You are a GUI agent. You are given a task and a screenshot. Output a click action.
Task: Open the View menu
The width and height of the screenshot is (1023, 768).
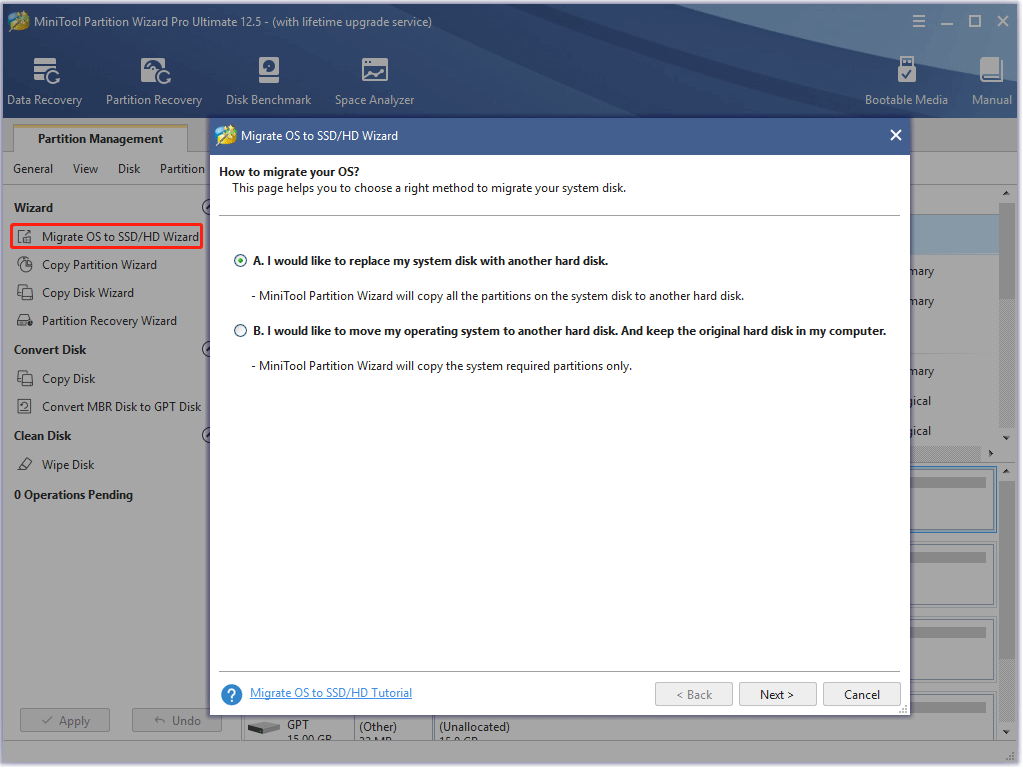85,169
